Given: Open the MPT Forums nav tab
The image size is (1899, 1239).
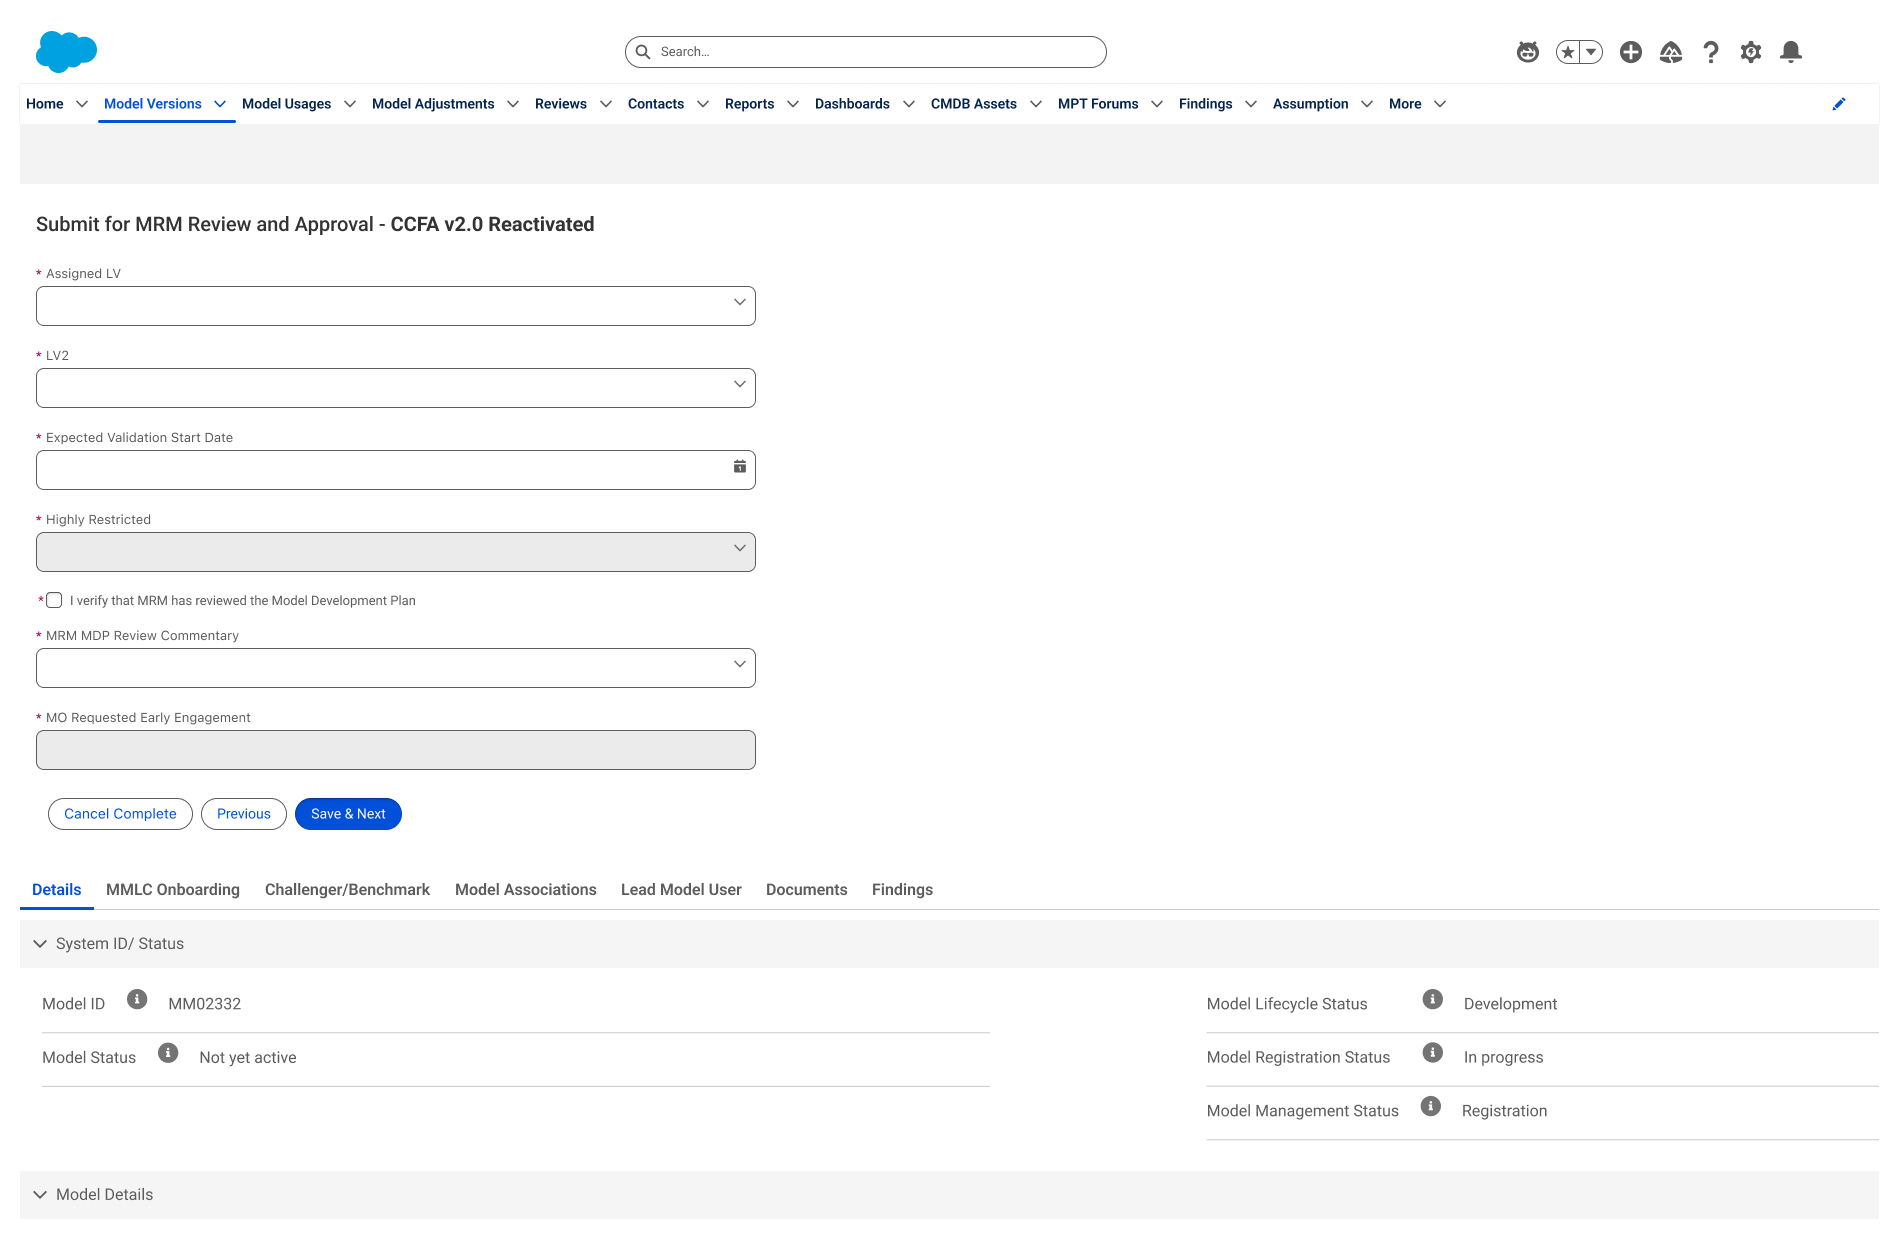Looking at the screenshot, I should (x=1098, y=104).
